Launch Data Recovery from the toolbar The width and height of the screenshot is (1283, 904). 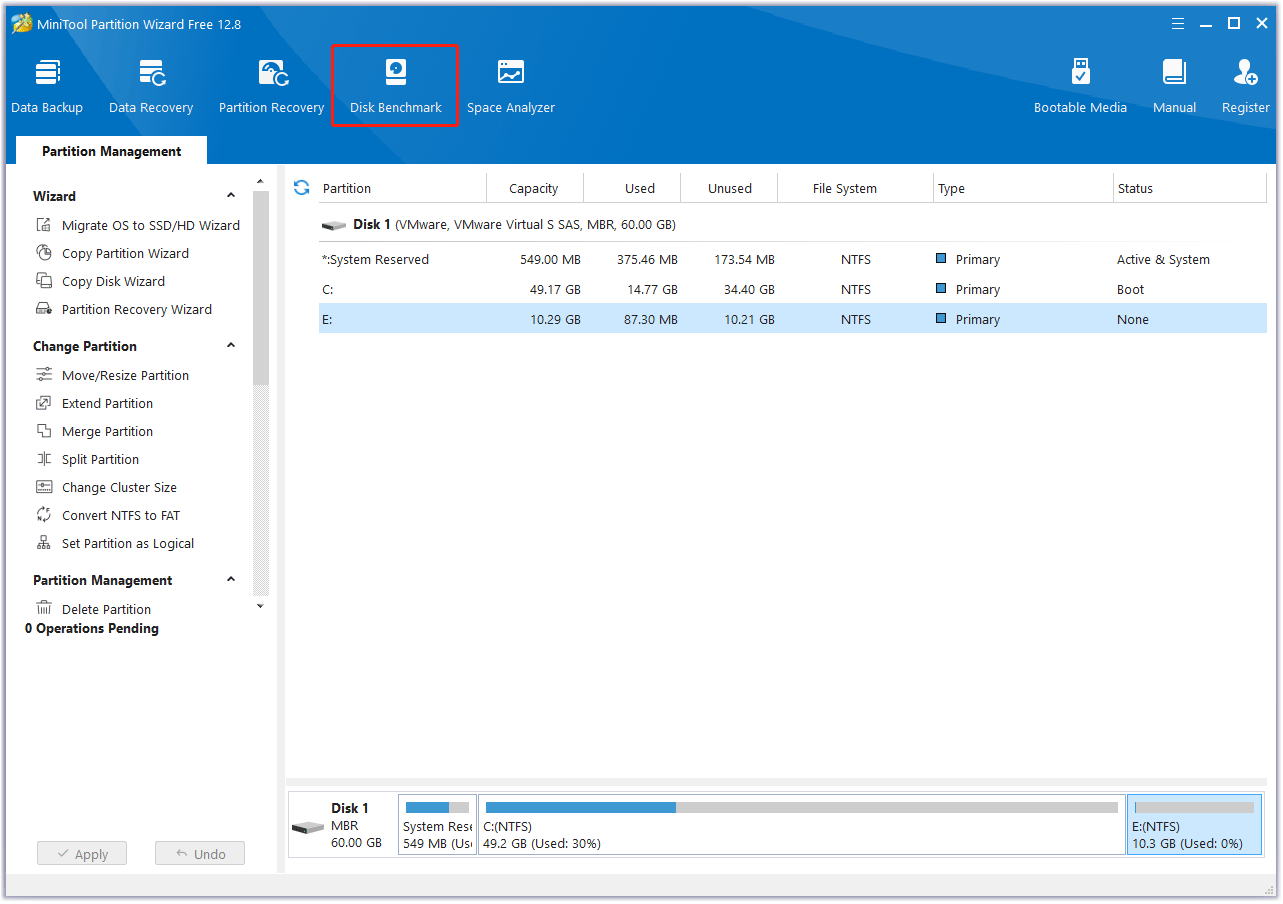pyautogui.click(x=151, y=87)
